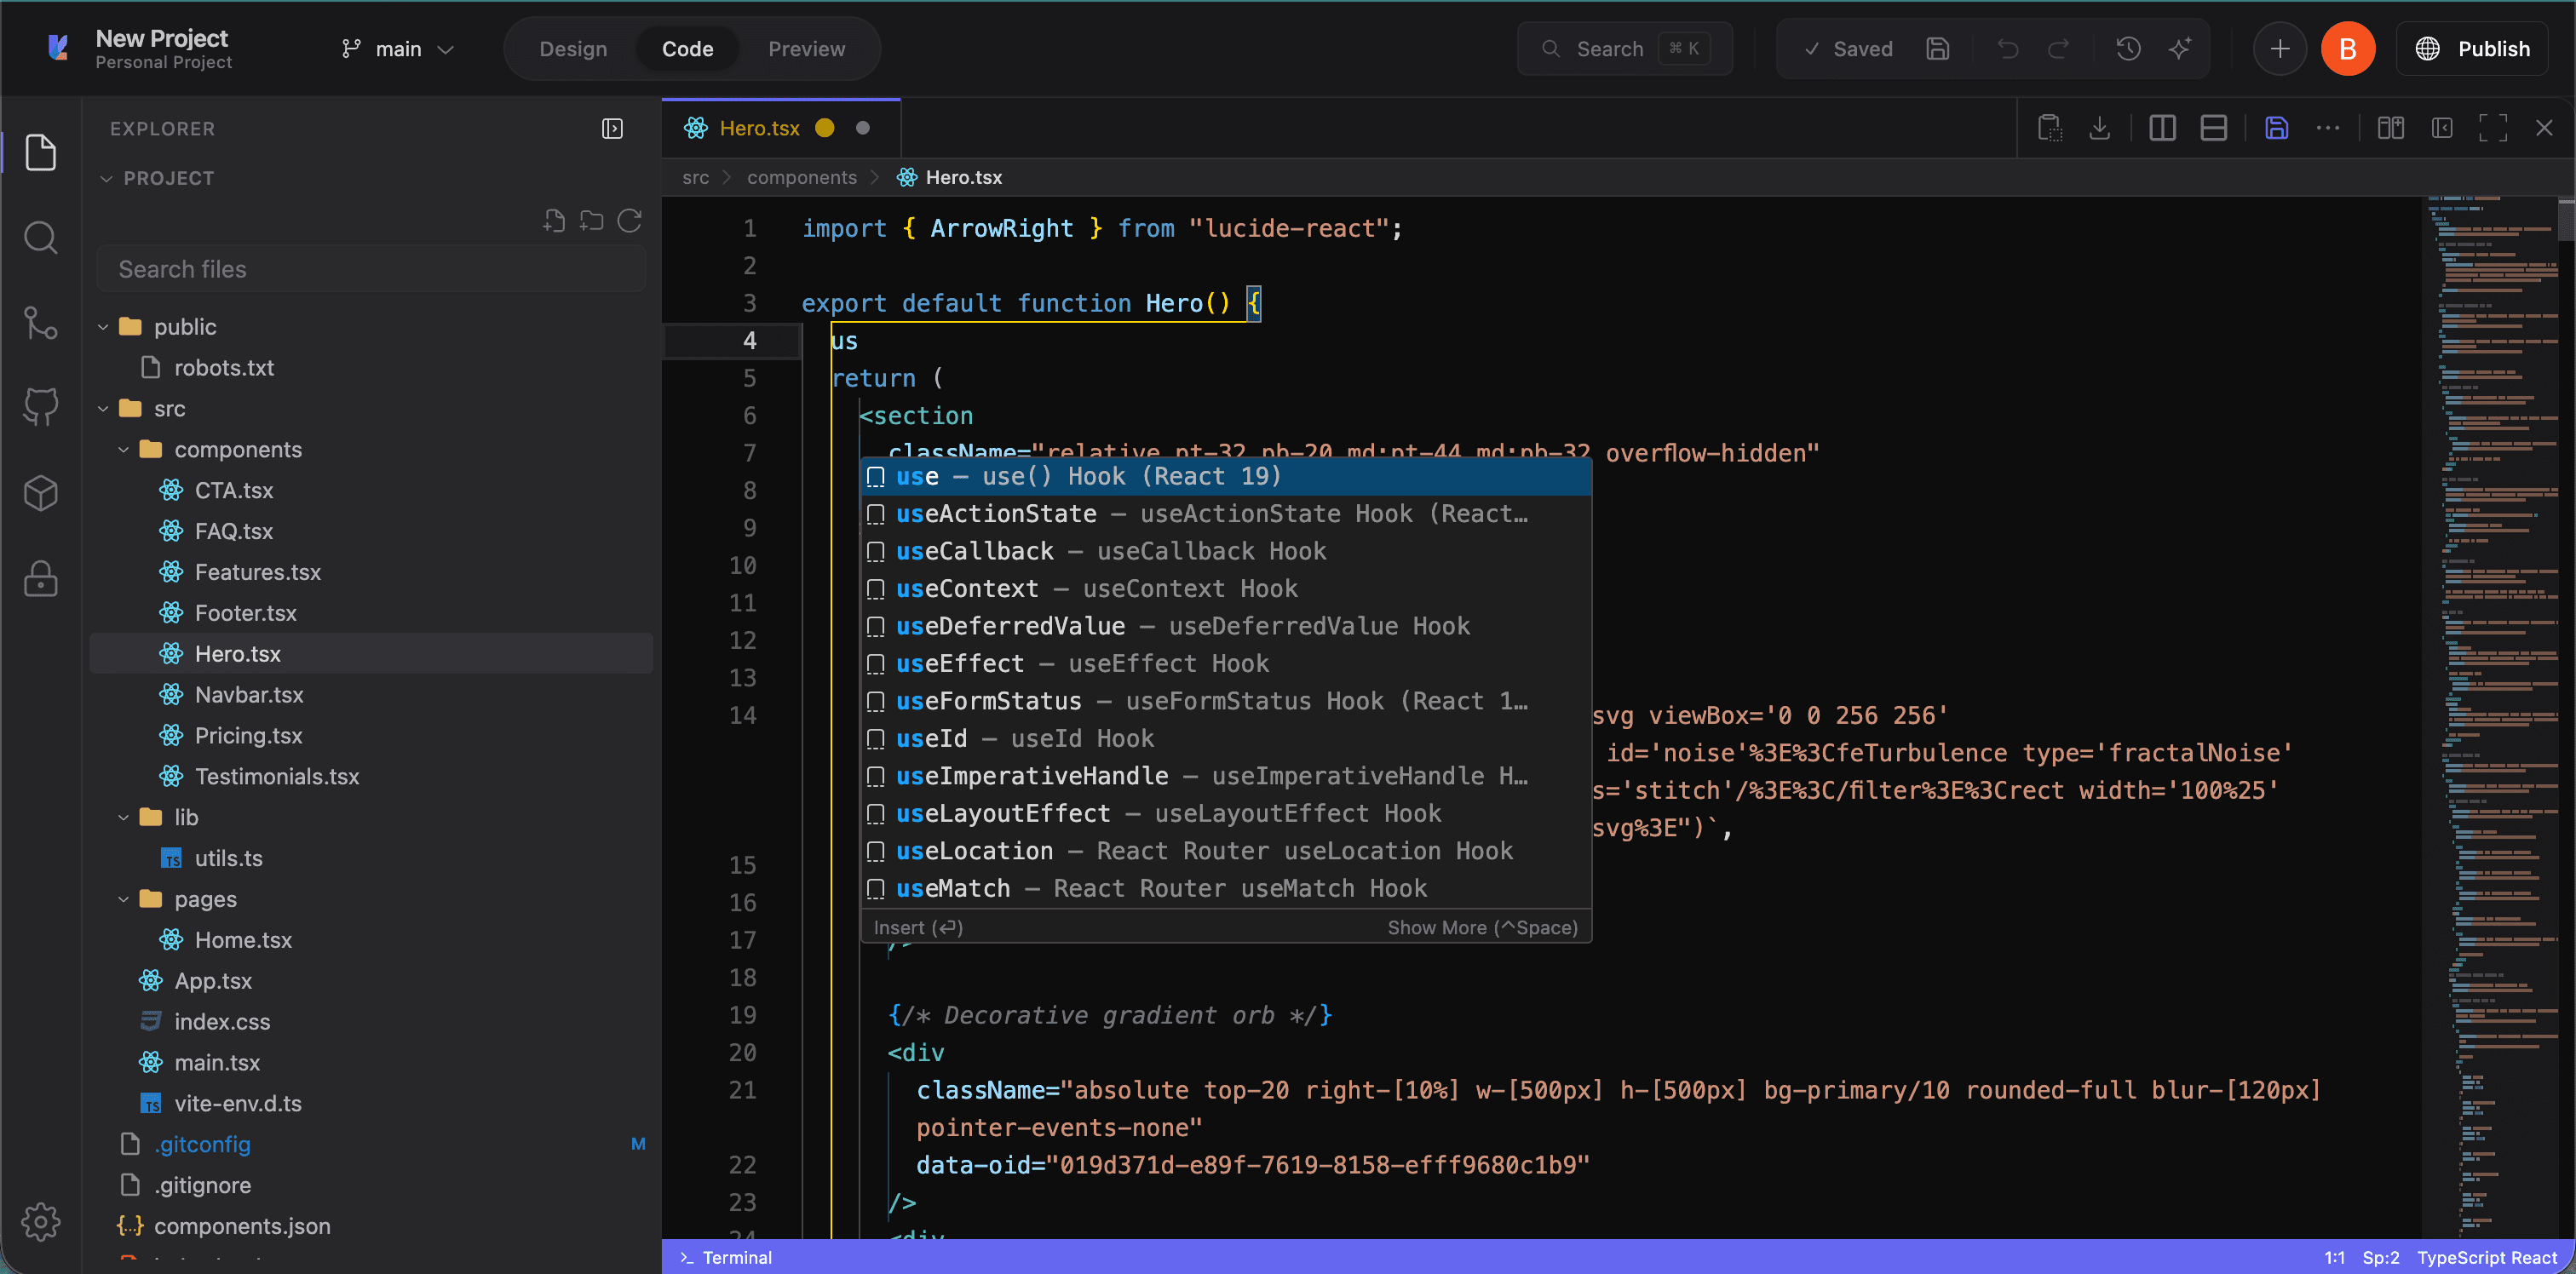Select useCallback autocomplete suggestion
The width and height of the screenshot is (2576, 1274).
tap(1226, 551)
